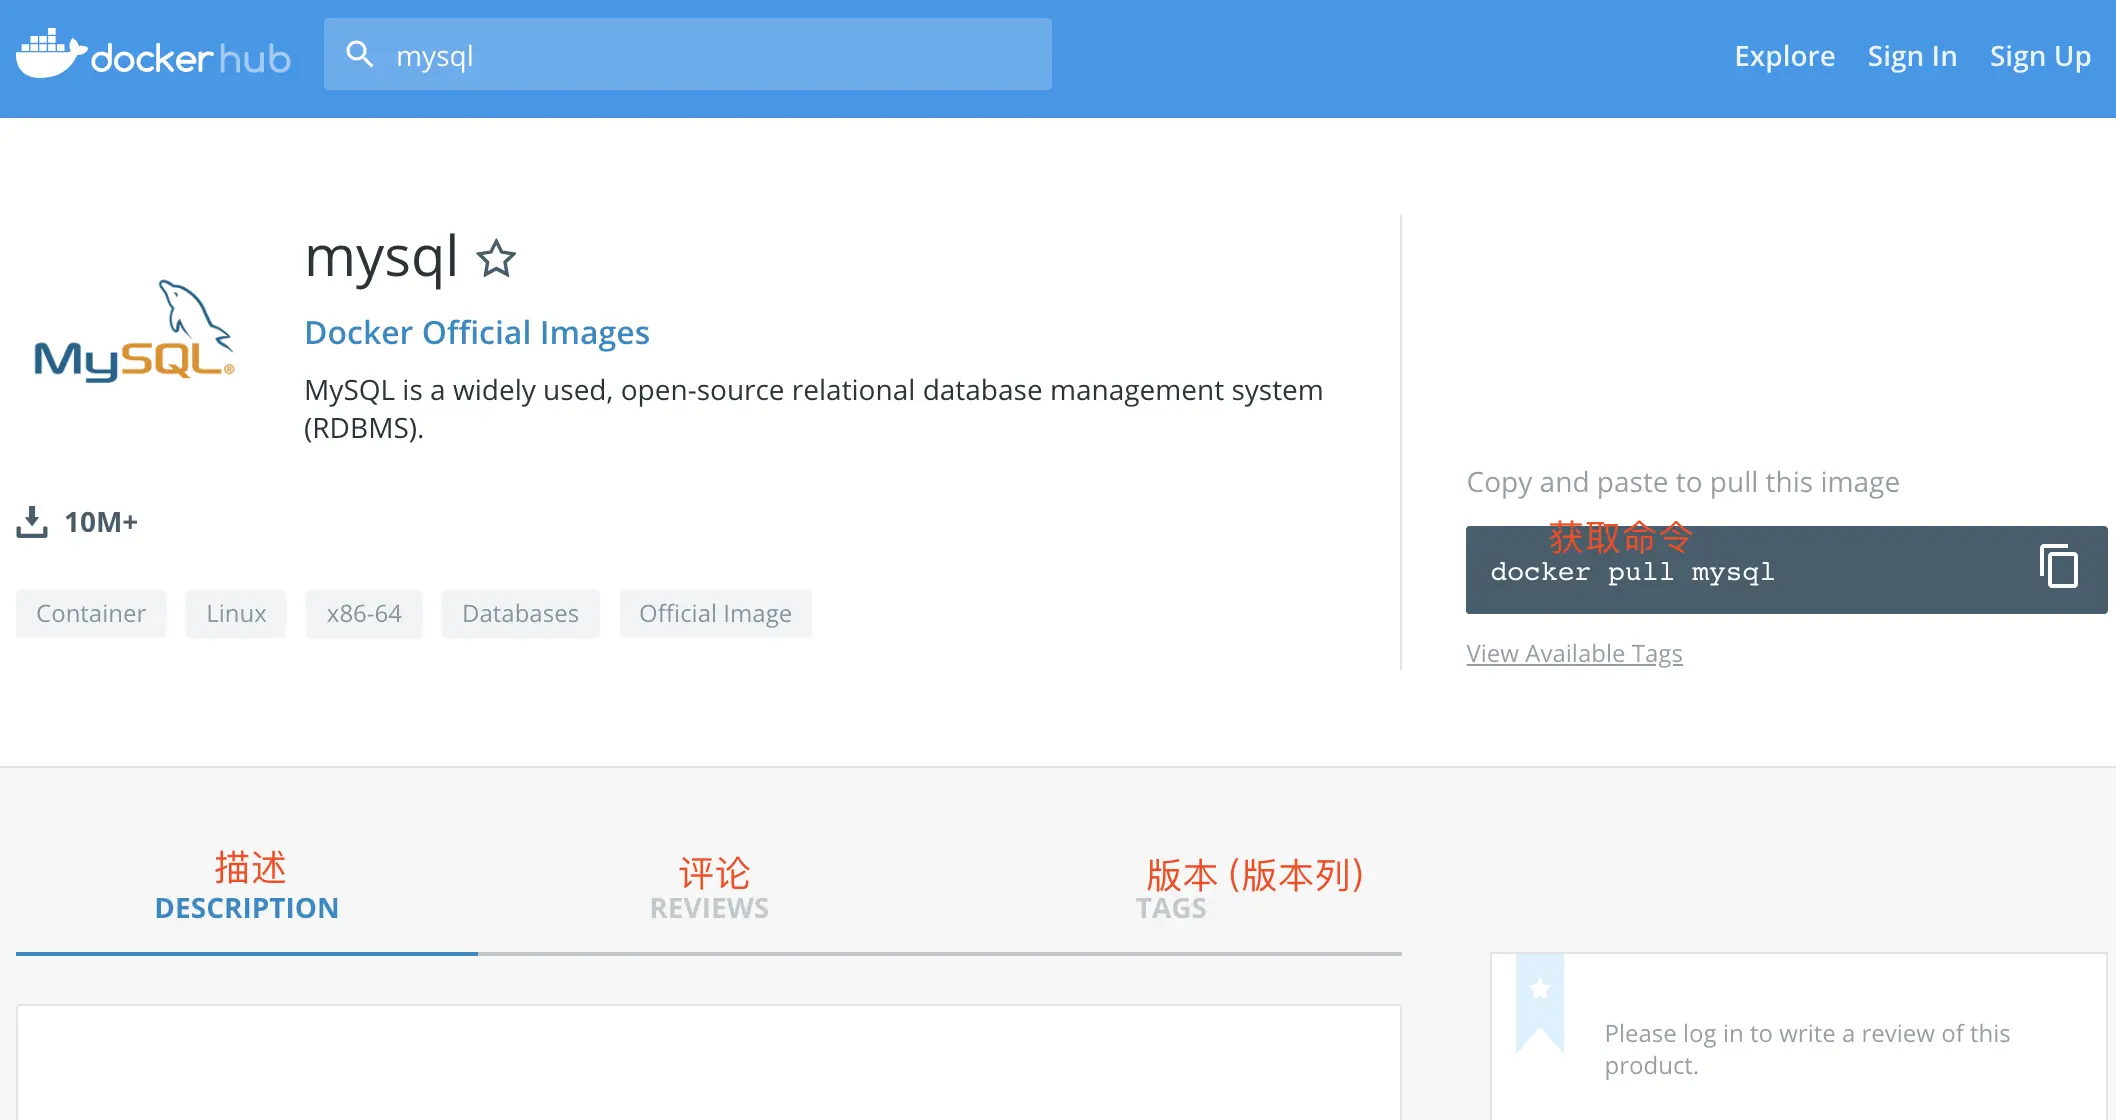Viewport: 2116px width, 1120px height.
Task: Click the x86-64 architecture chip
Action: point(364,613)
